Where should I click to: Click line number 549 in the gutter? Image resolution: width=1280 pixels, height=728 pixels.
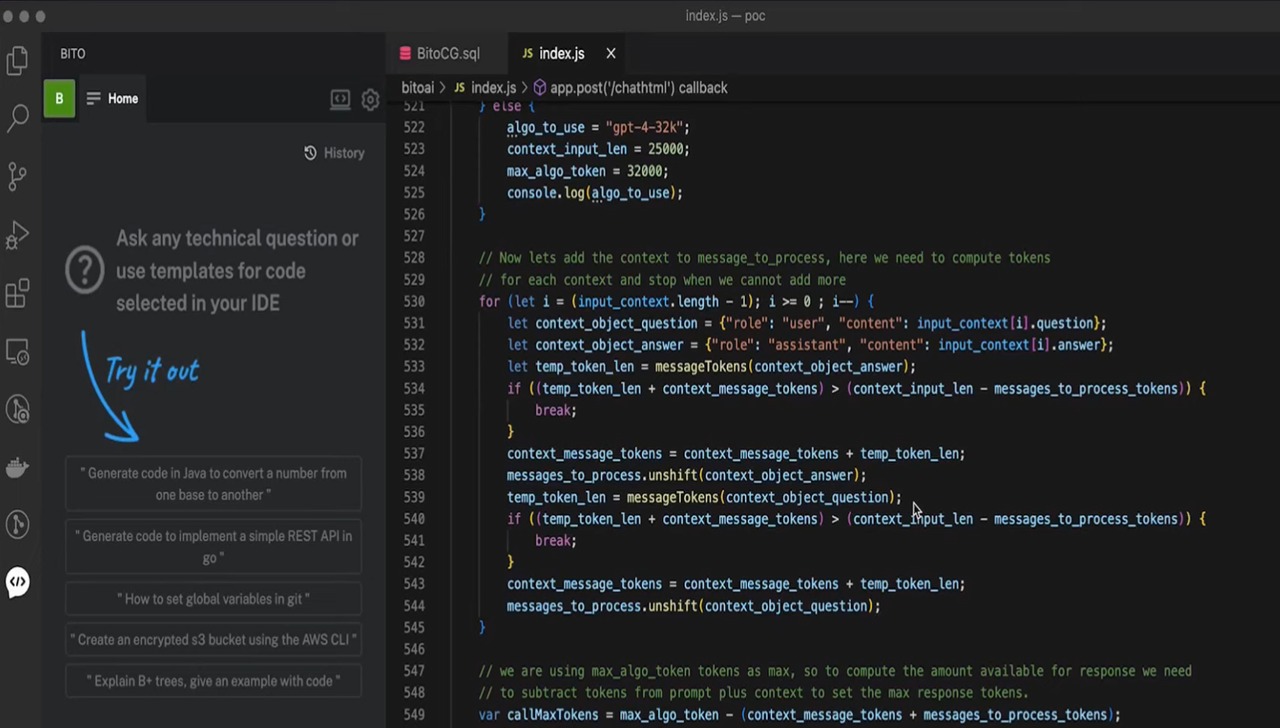(413, 714)
